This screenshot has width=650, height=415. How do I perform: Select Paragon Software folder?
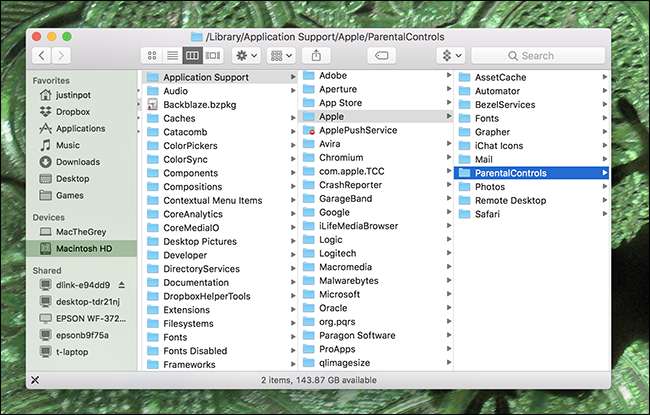coord(376,335)
